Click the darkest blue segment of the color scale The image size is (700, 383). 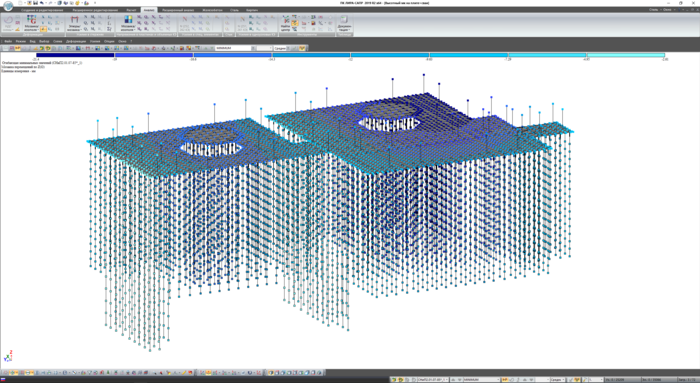click(x=75, y=55)
